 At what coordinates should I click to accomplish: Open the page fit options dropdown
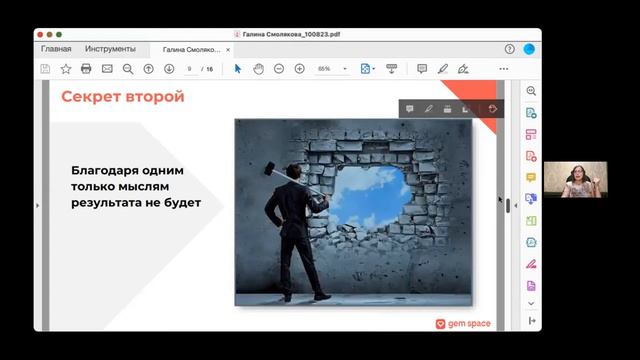368,69
